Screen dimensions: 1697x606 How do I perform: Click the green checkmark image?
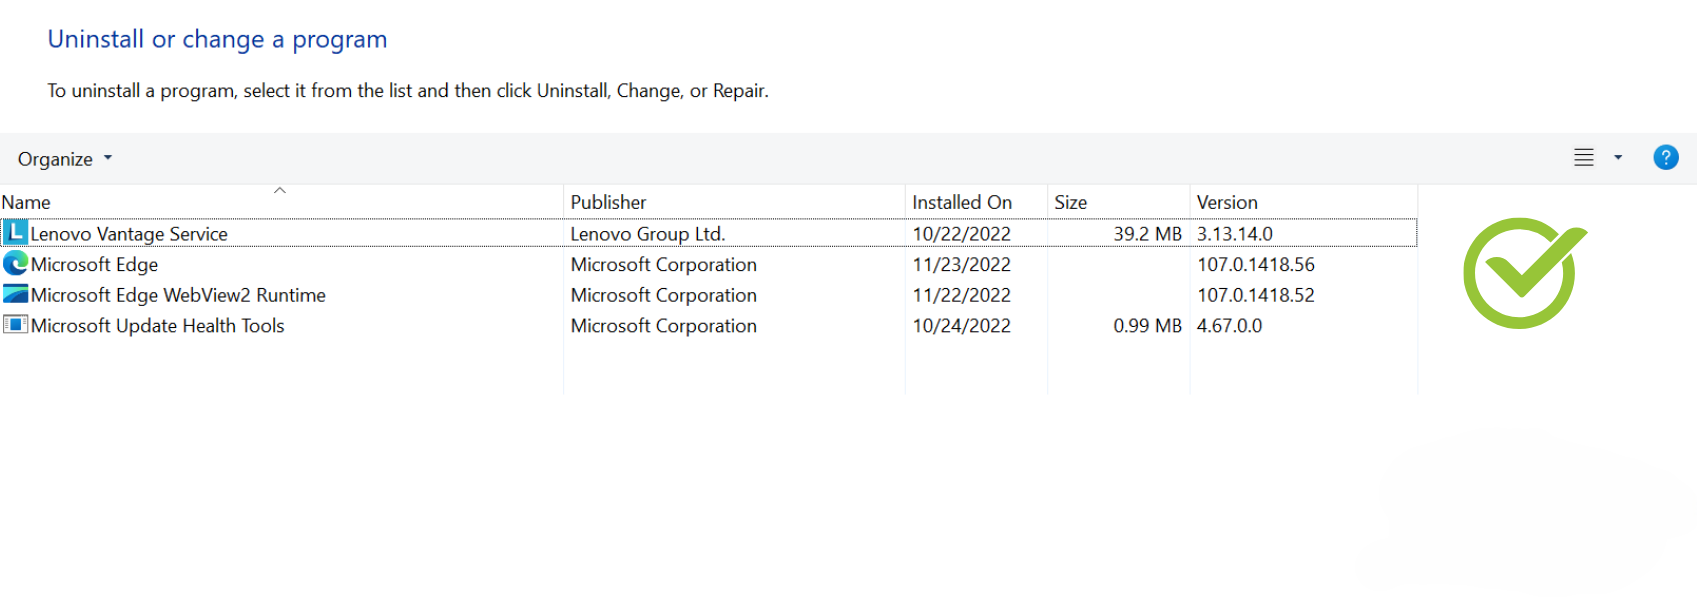click(x=1524, y=272)
